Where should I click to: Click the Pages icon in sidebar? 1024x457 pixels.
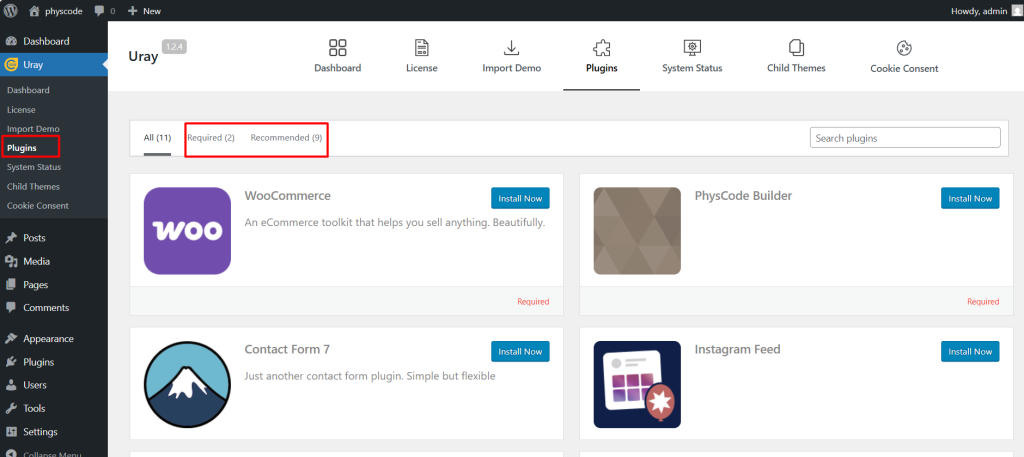coord(11,285)
